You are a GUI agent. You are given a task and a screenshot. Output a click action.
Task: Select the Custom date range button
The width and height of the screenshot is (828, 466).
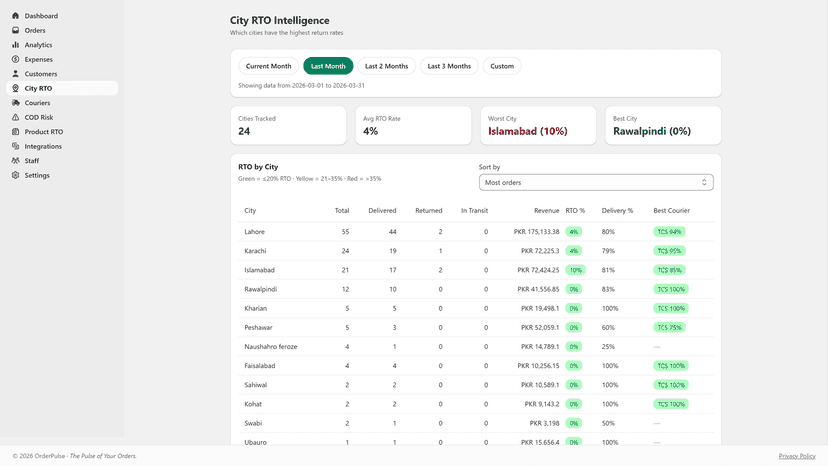click(502, 66)
